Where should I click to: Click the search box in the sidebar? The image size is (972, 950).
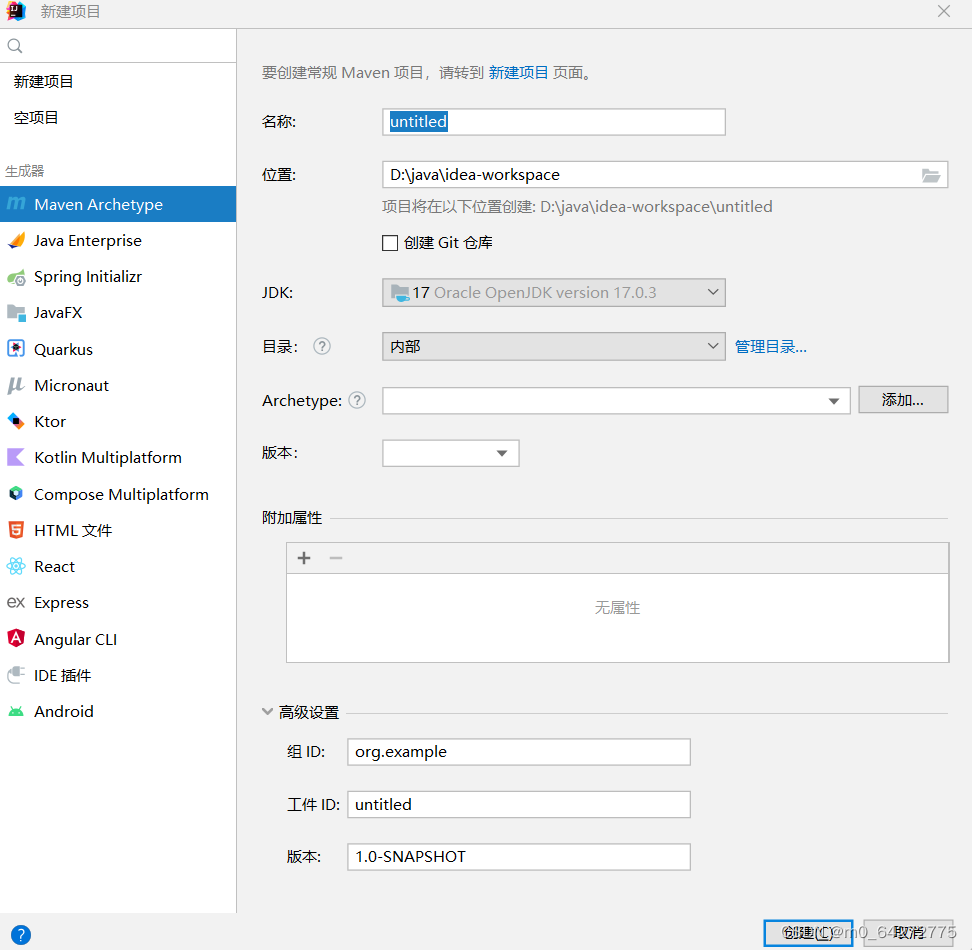coord(118,46)
